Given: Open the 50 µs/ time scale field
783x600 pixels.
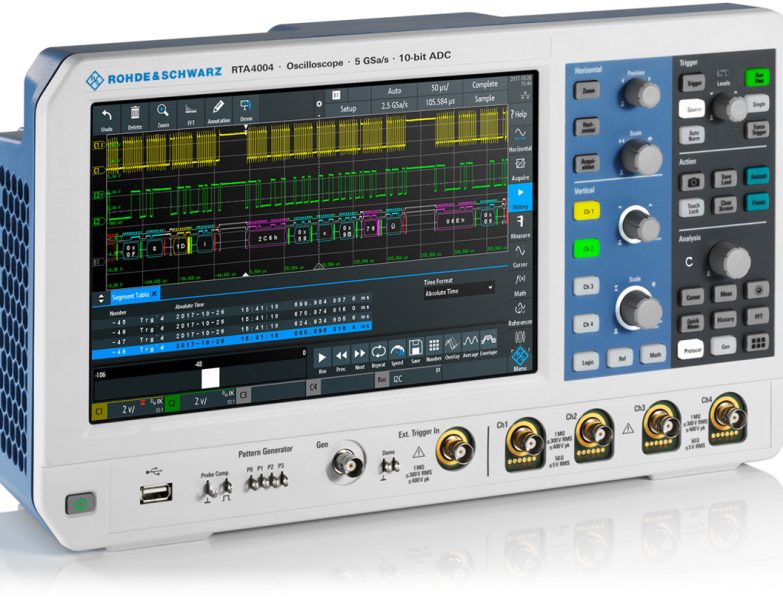Looking at the screenshot, I should click(x=439, y=87).
